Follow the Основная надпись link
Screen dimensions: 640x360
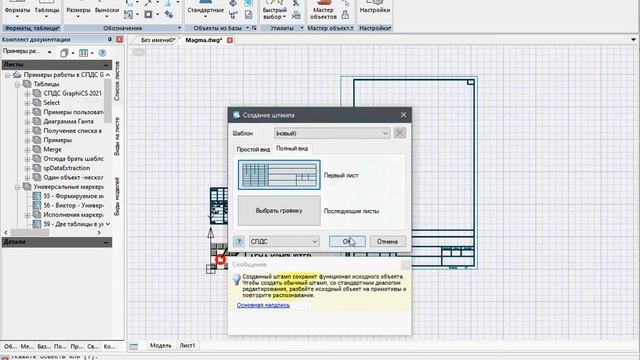(x=263, y=305)
